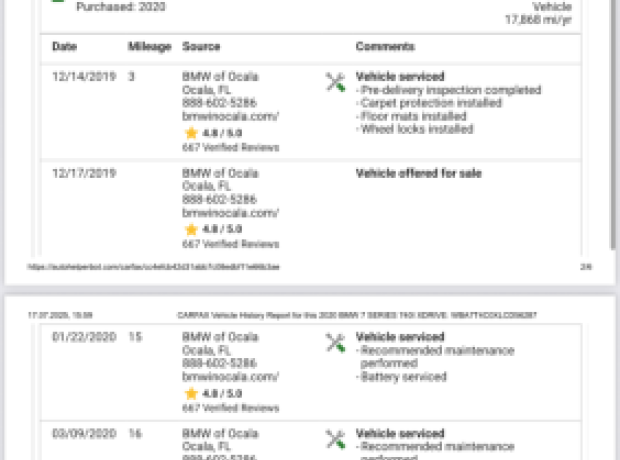Click 667 Verified Reviews under 01/22/2020 entry
620x460 pixels.
[x=231, y=408]
